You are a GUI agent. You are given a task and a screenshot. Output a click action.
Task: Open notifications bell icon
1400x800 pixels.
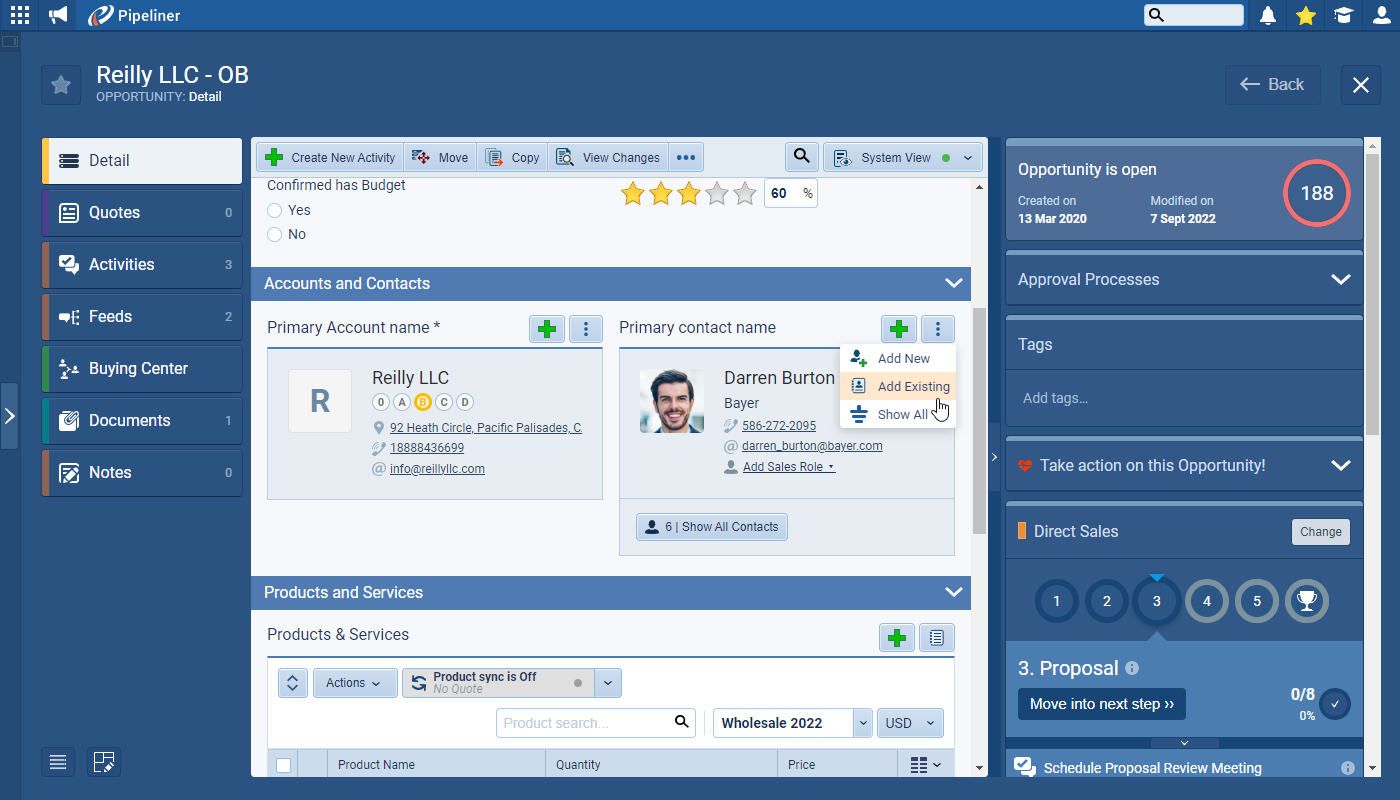[1268, 15]
